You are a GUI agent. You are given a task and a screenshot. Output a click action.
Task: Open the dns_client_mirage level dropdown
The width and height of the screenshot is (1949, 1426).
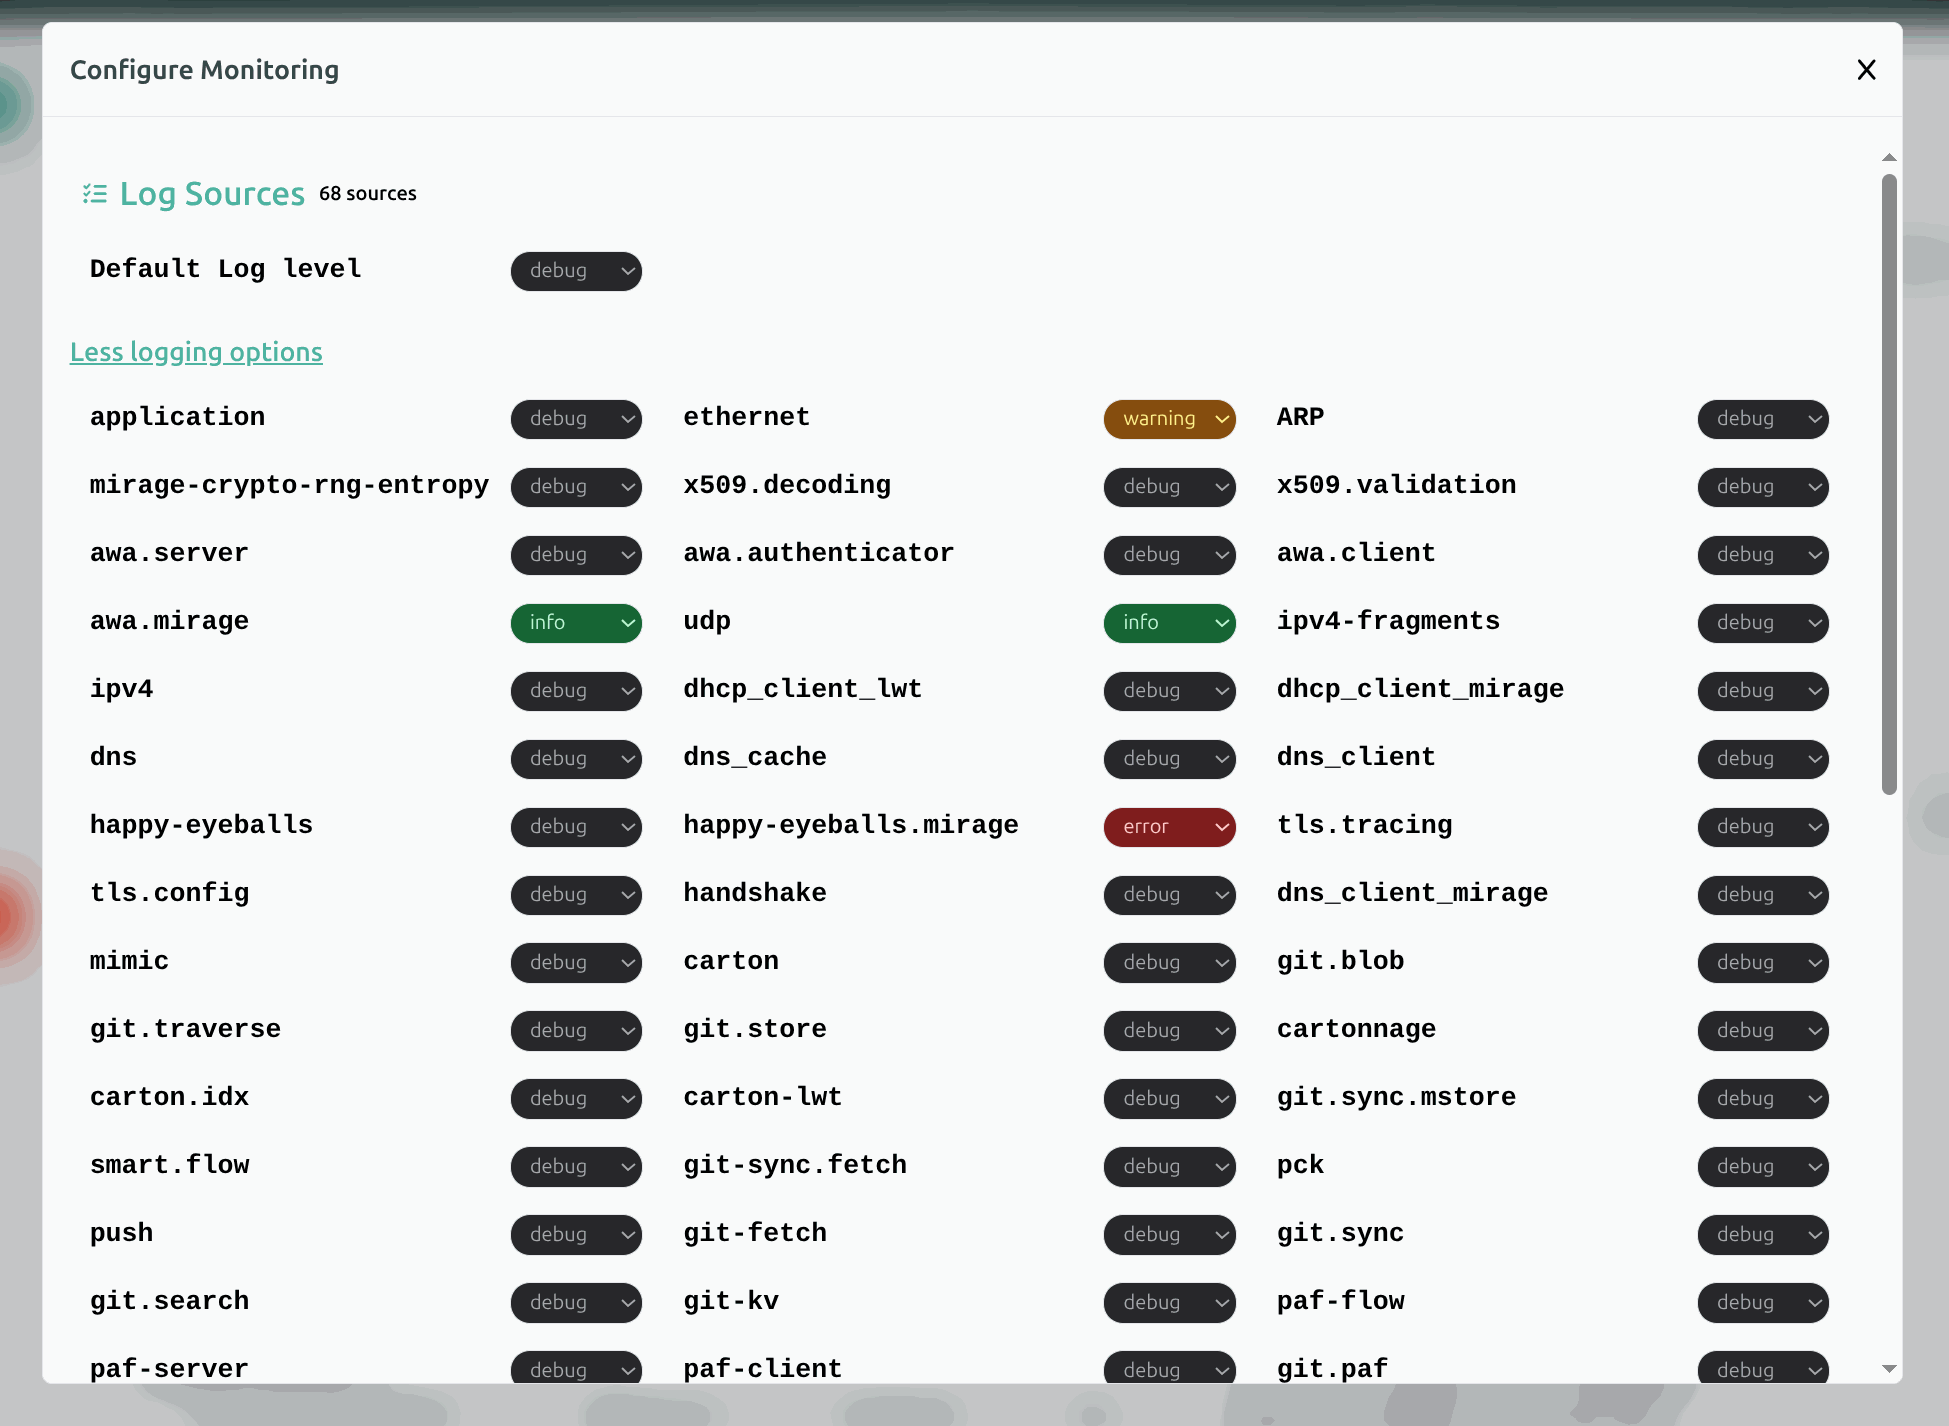1763,895
